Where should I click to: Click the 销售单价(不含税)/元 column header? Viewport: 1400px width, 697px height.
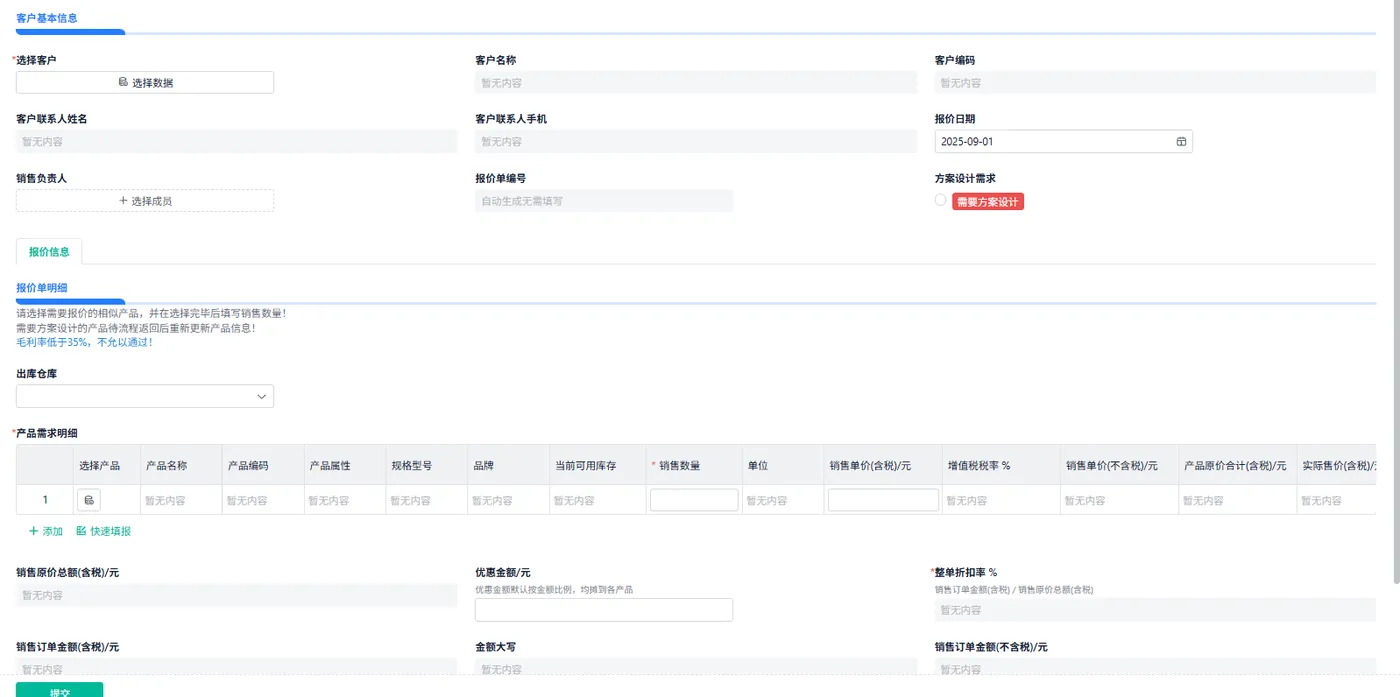pyautogui.click(x=1119, y=466)
